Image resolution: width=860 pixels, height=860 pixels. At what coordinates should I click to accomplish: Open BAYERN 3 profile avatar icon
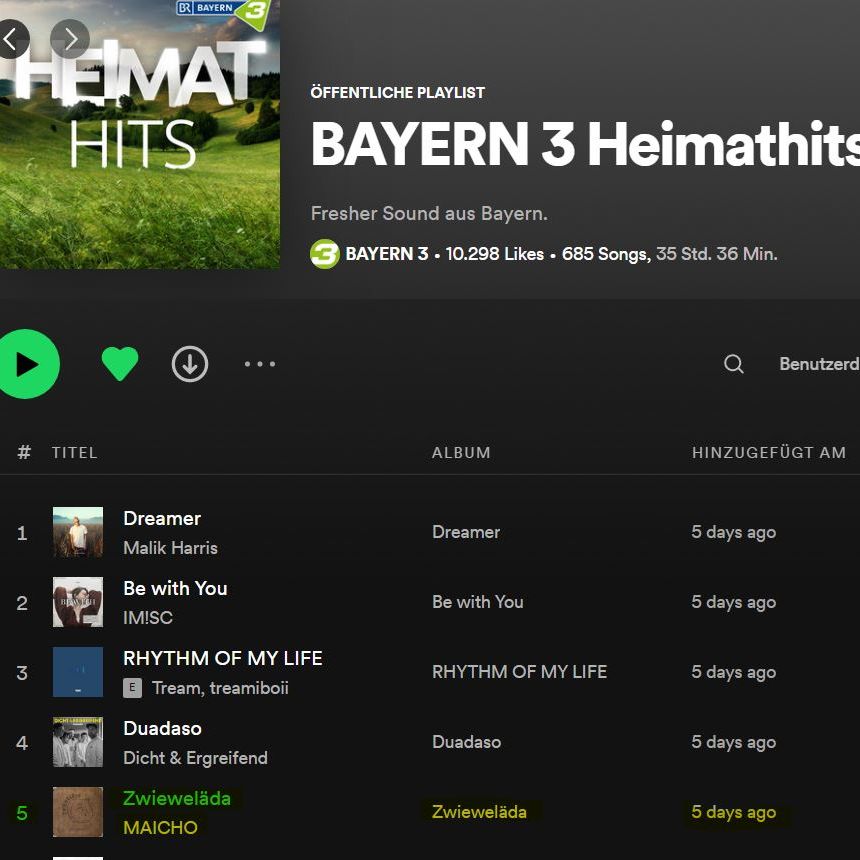click(x=325, y=254)
